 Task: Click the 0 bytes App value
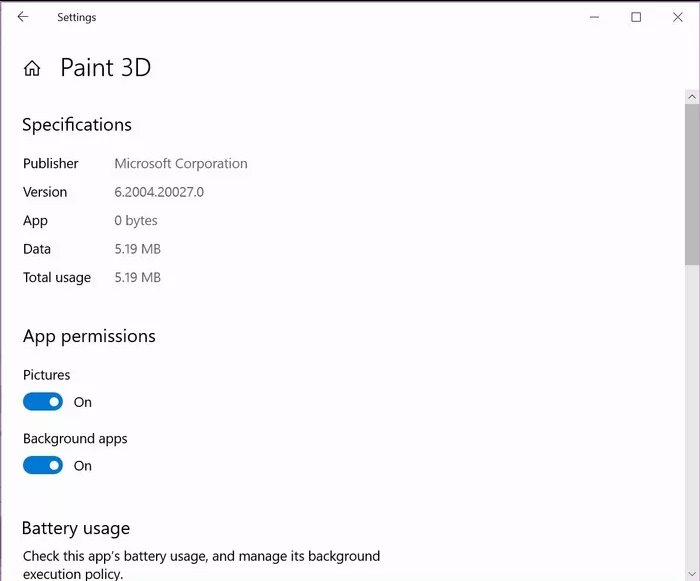coord(136,221)
